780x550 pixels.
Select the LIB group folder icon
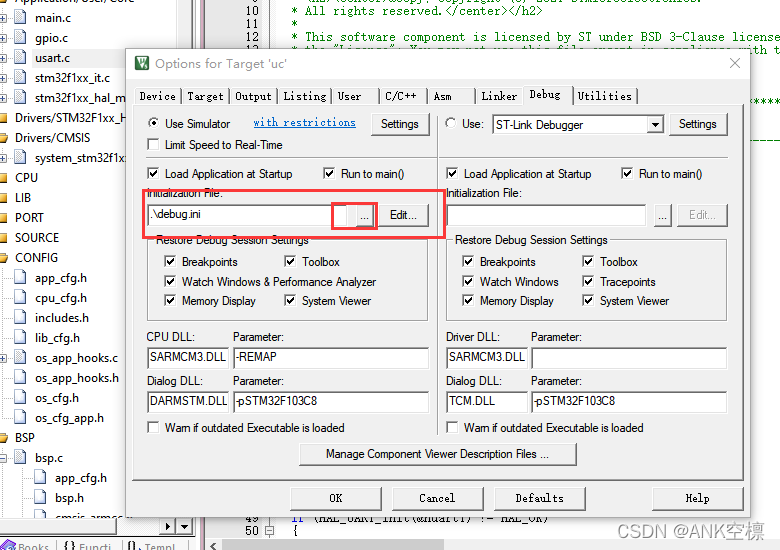4,197
